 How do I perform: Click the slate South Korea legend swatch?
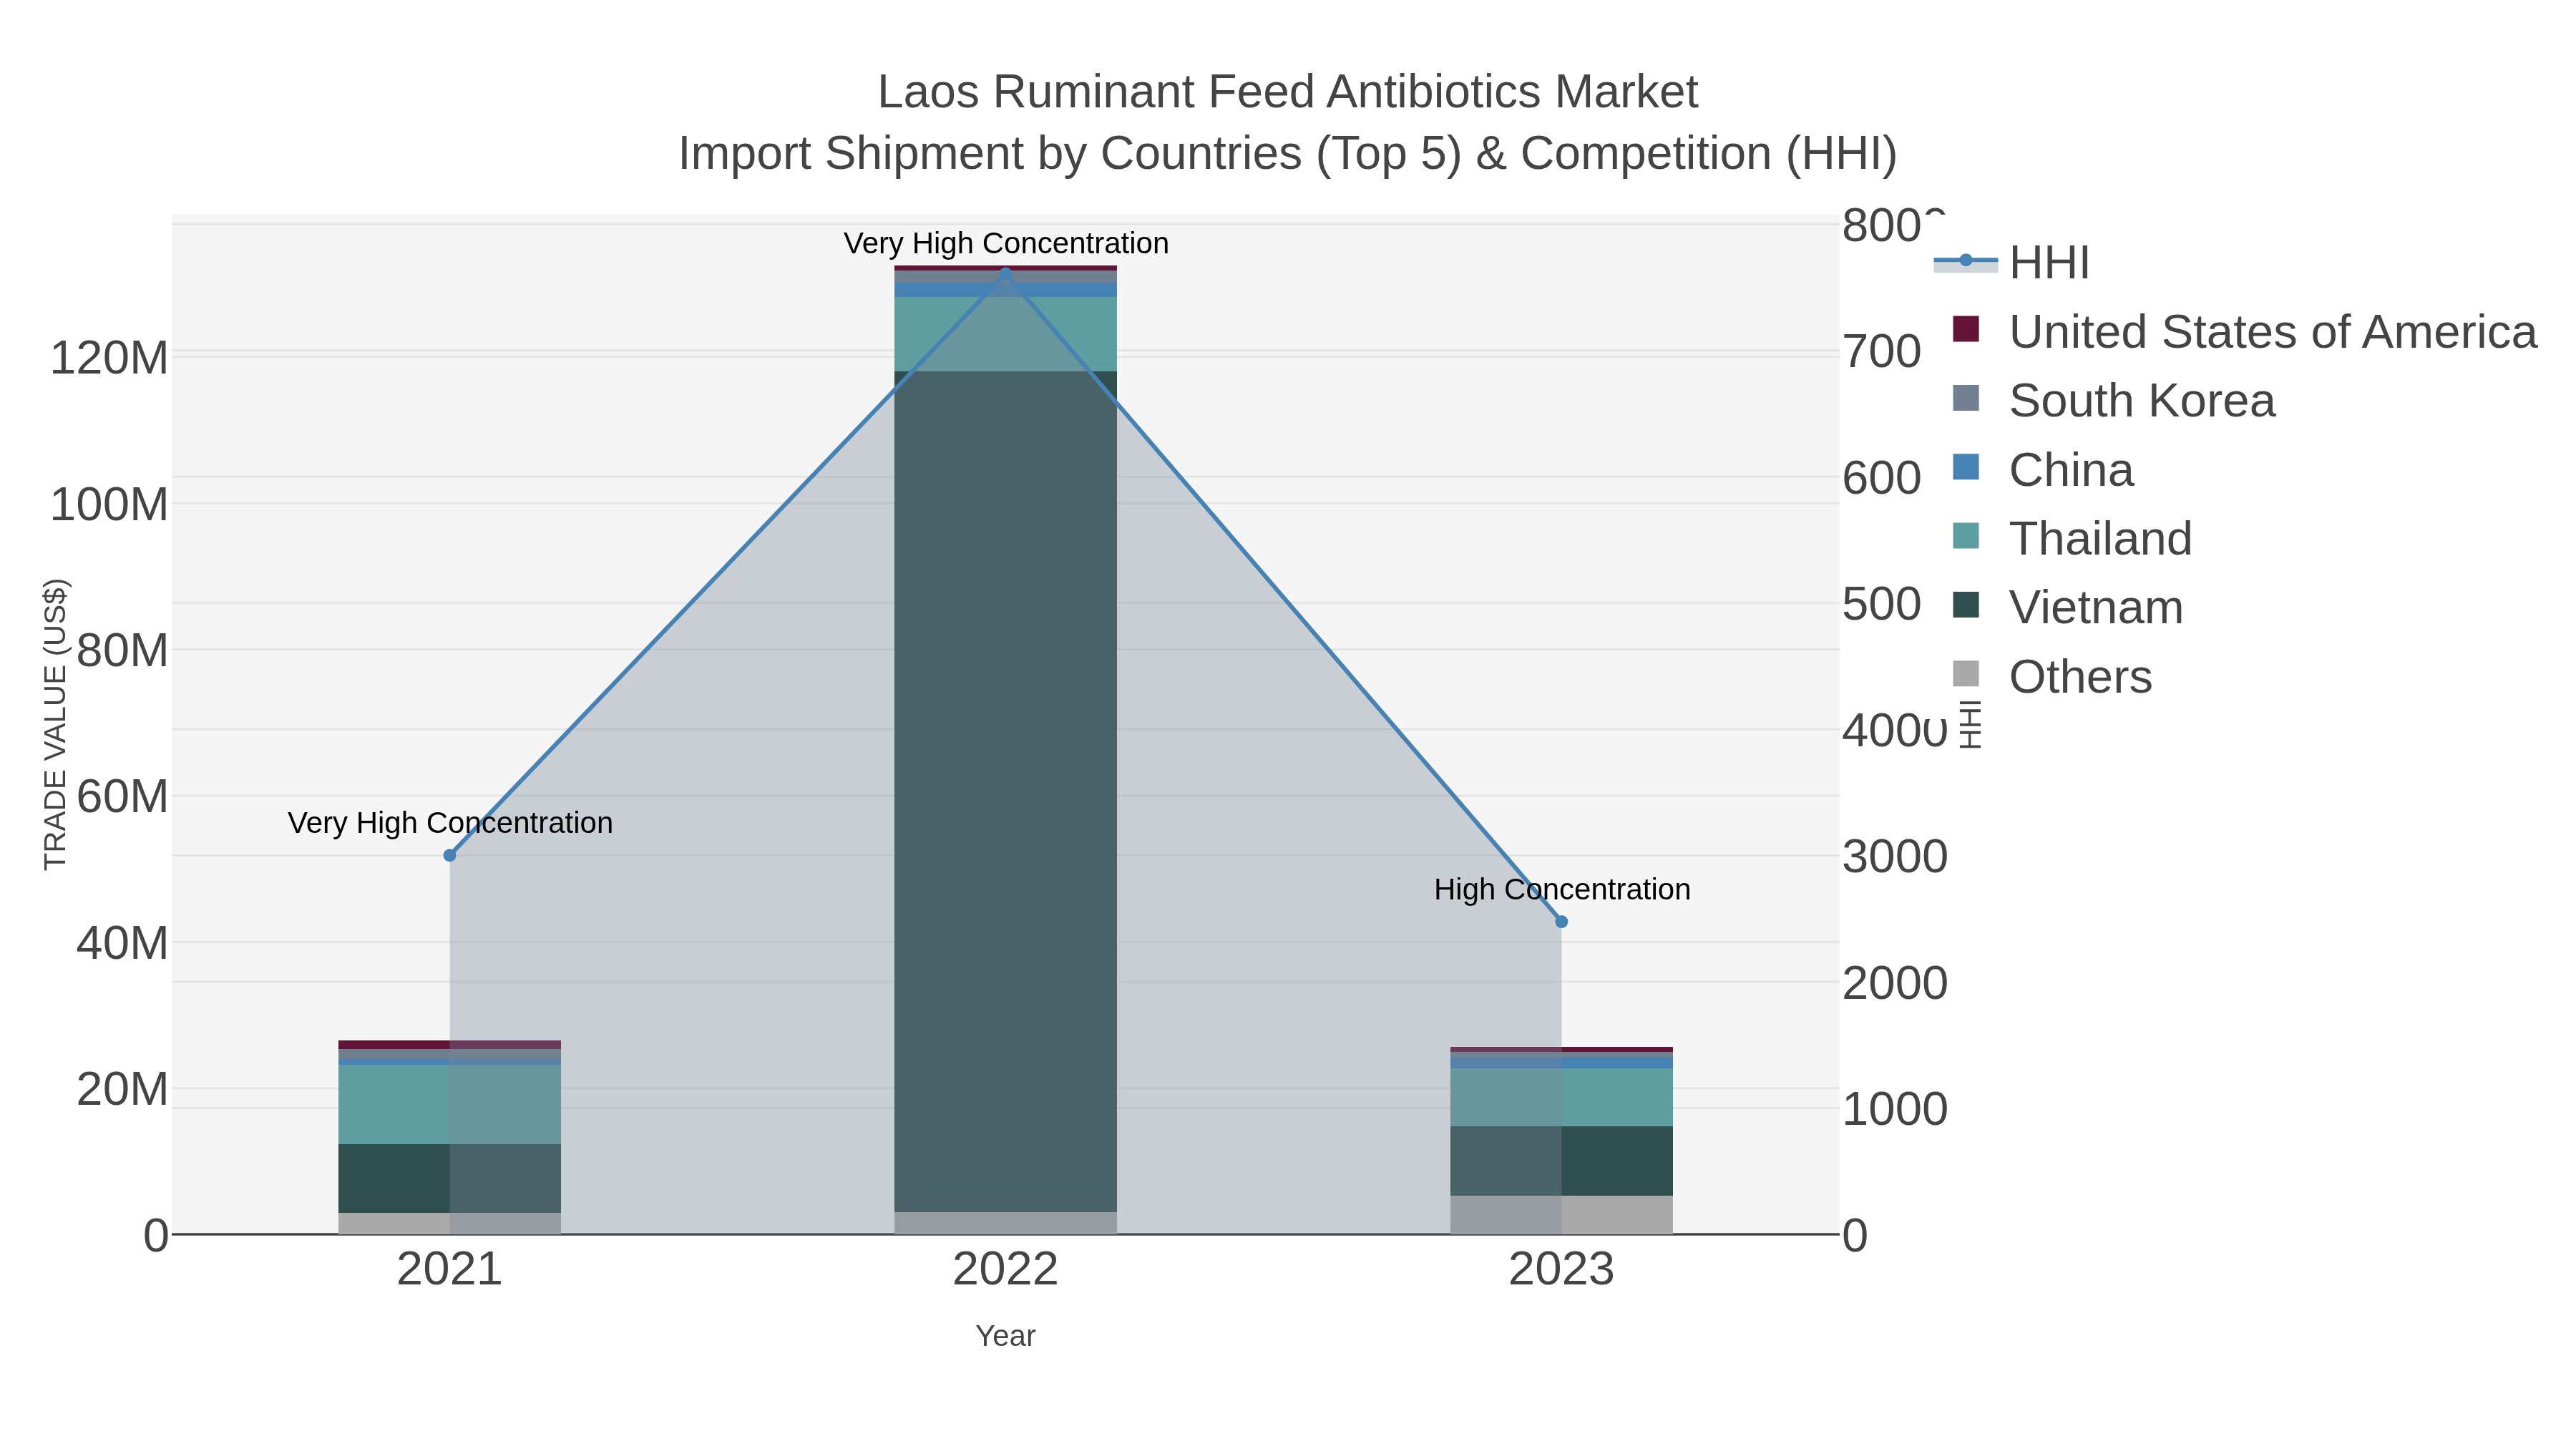1966,398
